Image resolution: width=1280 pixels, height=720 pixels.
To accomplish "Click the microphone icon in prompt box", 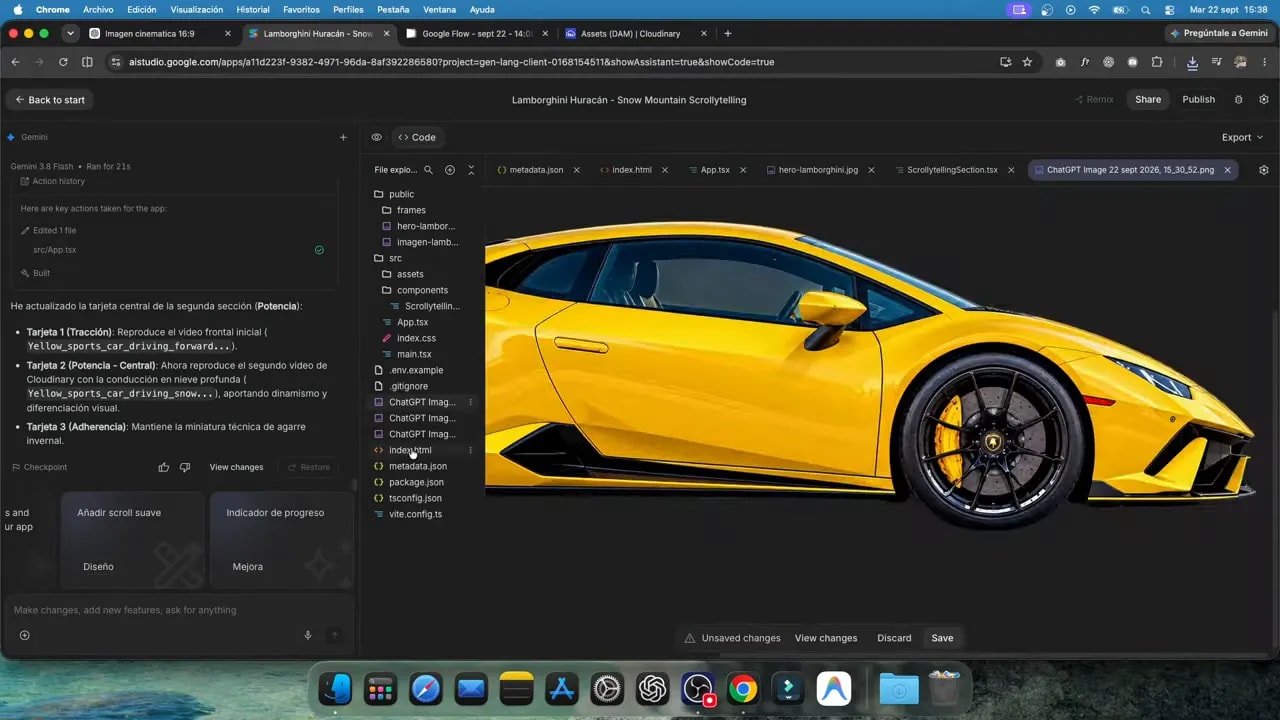I will 308,635.
